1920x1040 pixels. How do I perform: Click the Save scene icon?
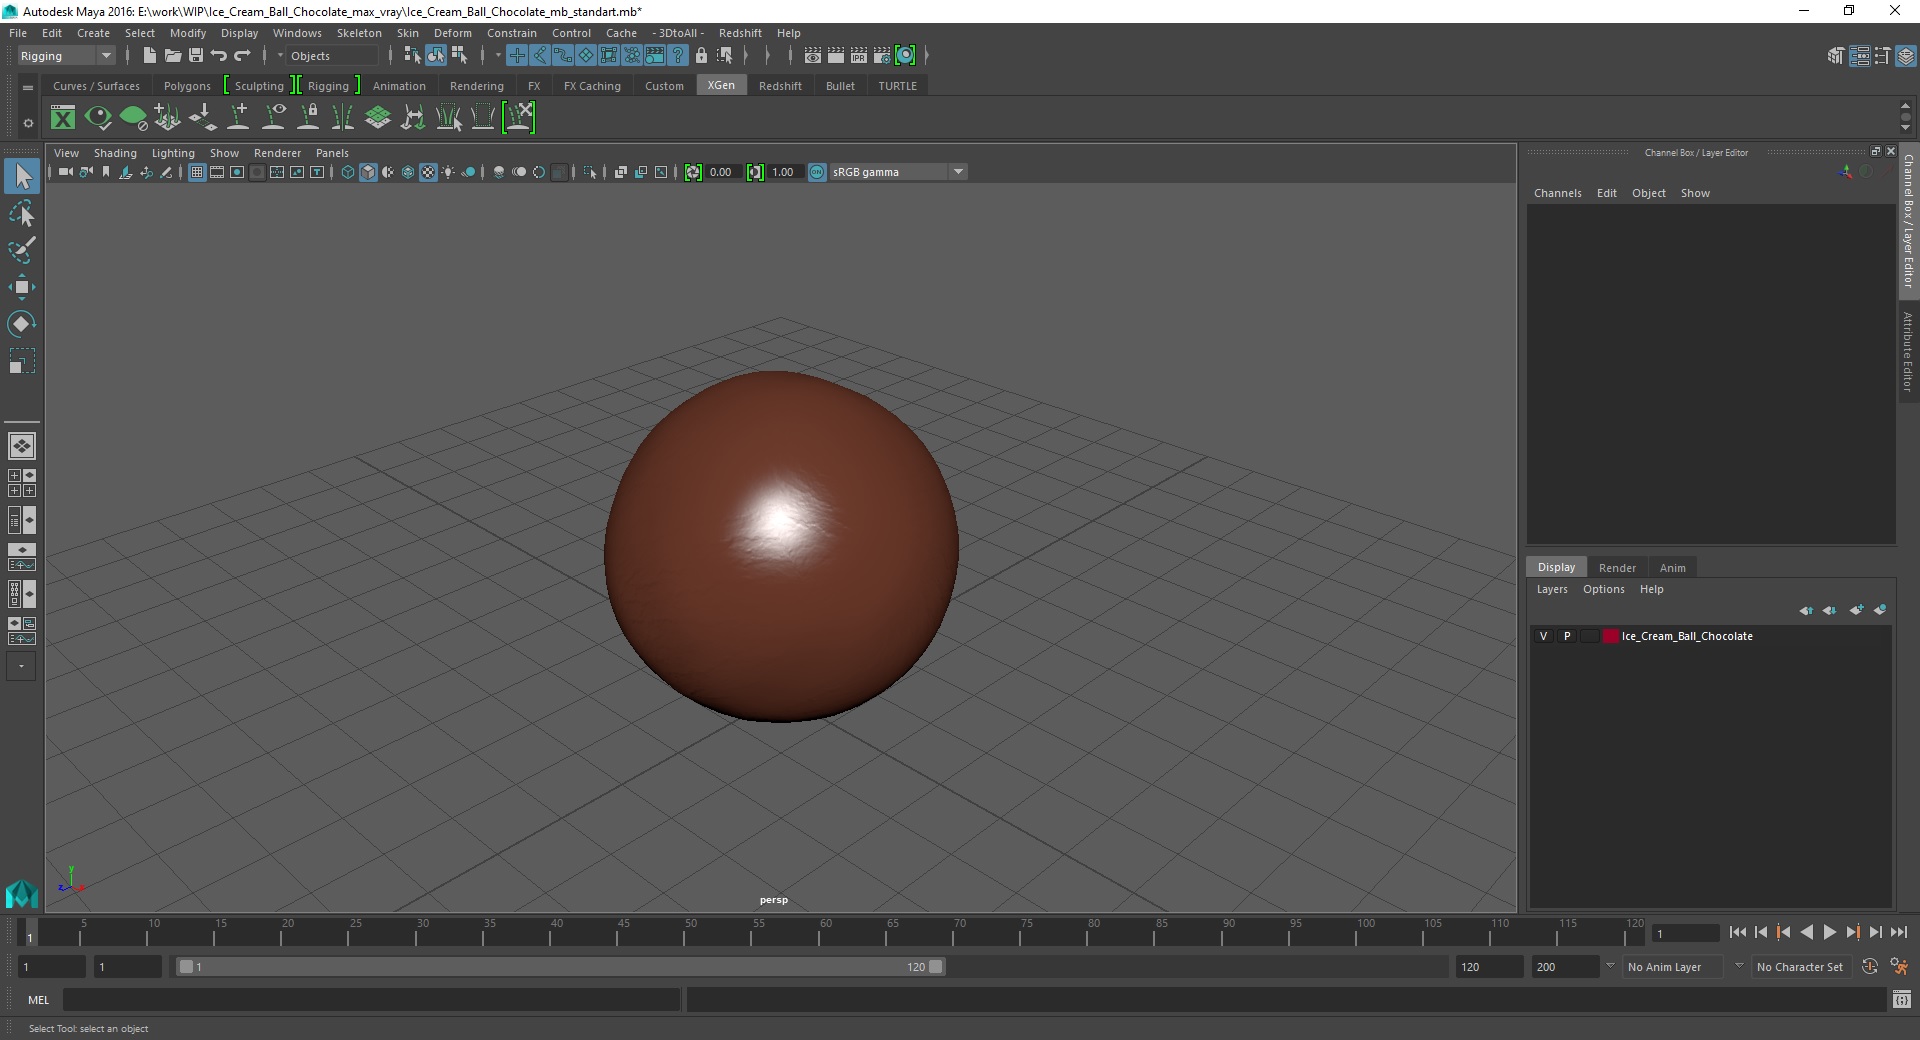coord(196,56)
